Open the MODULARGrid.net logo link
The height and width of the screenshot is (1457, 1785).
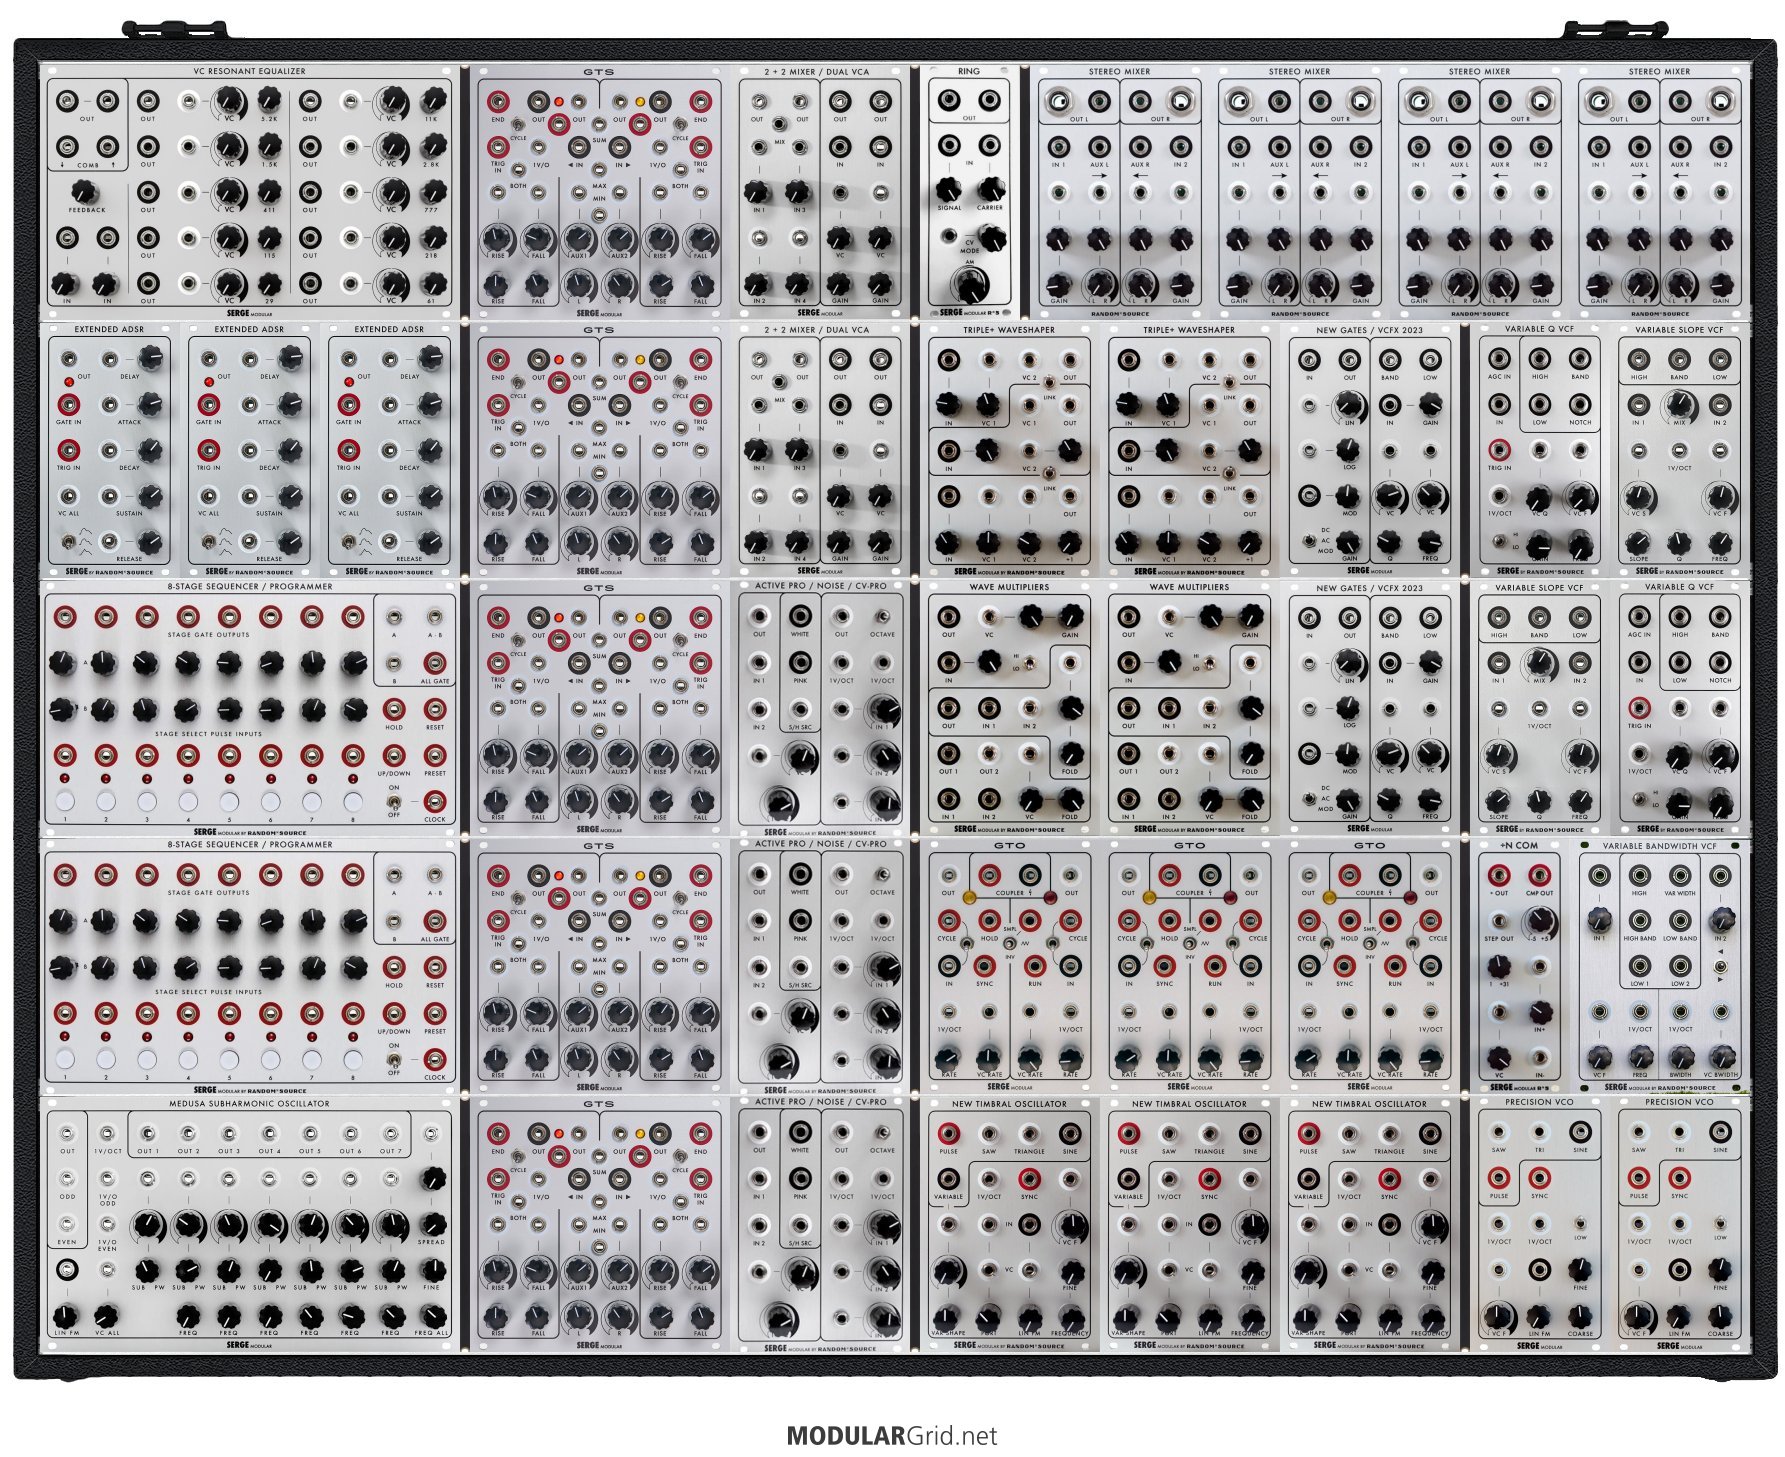pyautogui.click(x=892, y=1436)
